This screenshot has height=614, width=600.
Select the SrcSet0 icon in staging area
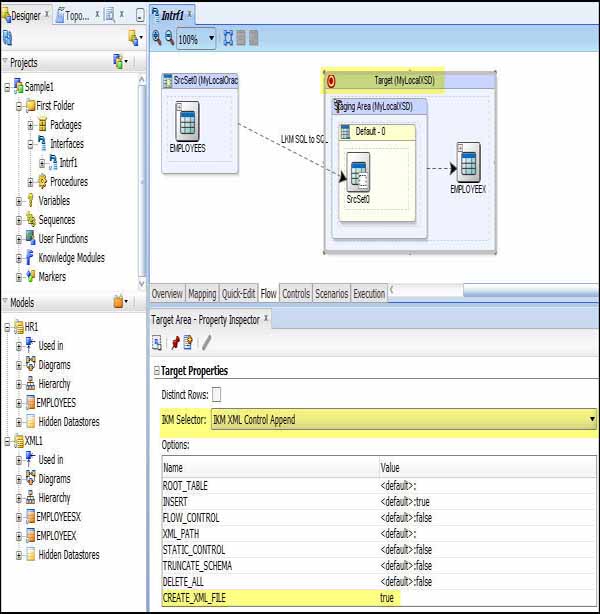[358, 172]
